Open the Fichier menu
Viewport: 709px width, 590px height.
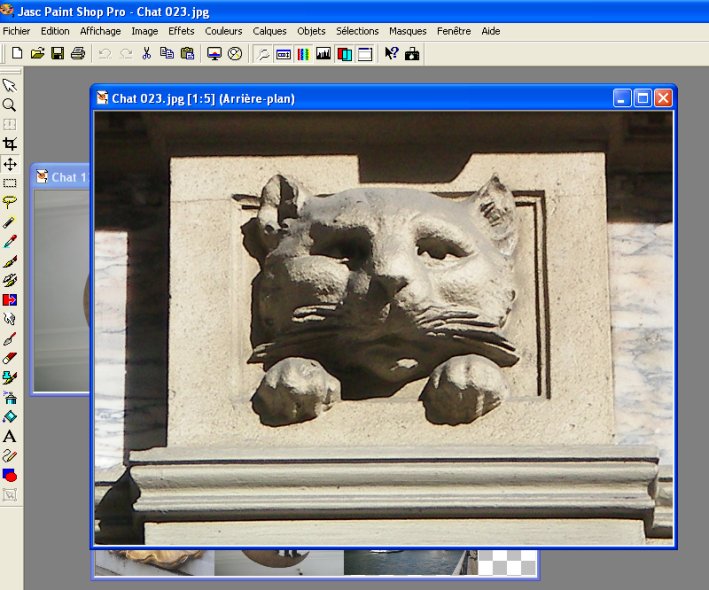(x=16, y=31)
